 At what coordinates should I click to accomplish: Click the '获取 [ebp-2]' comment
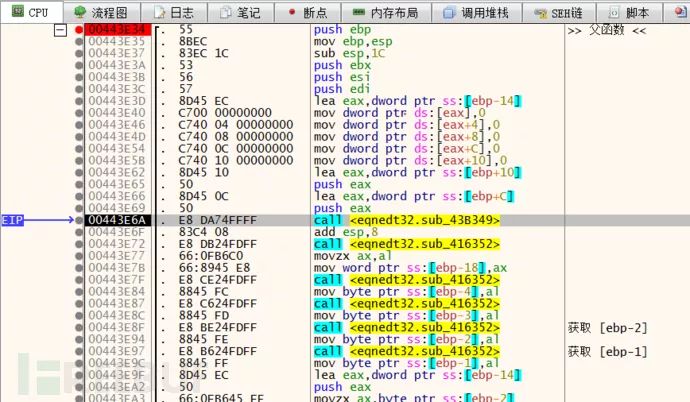click(607, 328)
